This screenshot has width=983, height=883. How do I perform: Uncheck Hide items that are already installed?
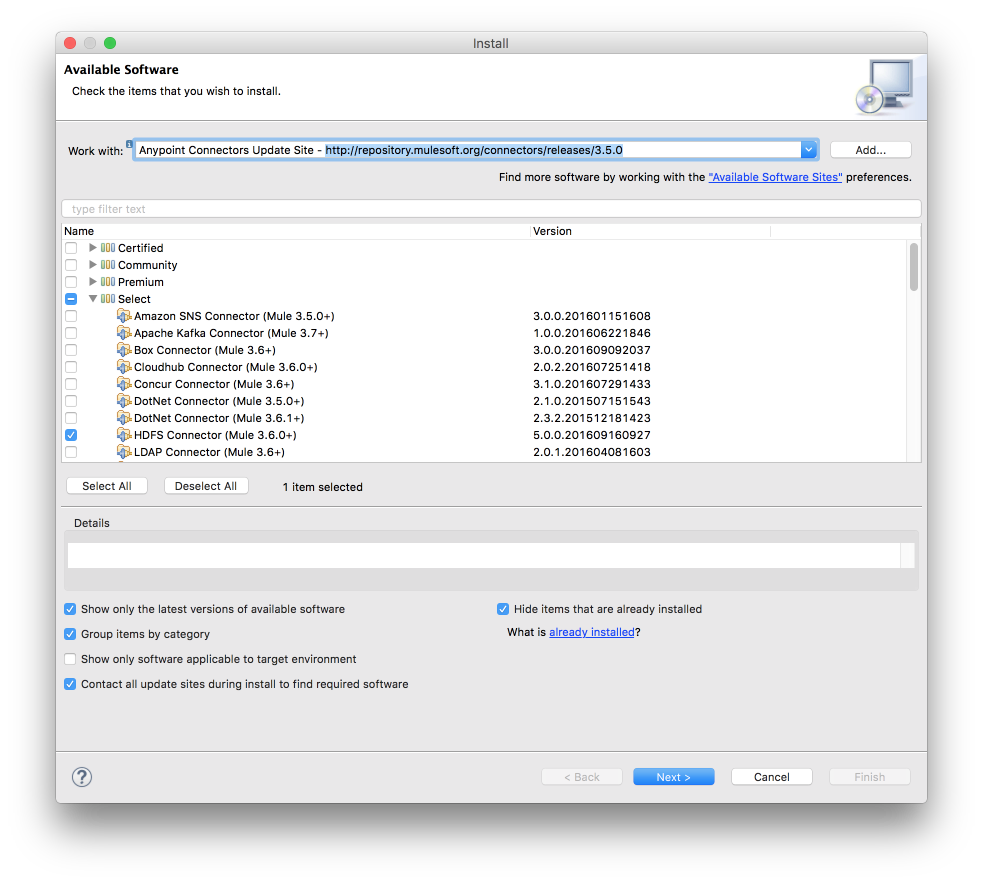click(x=503, y=609)
